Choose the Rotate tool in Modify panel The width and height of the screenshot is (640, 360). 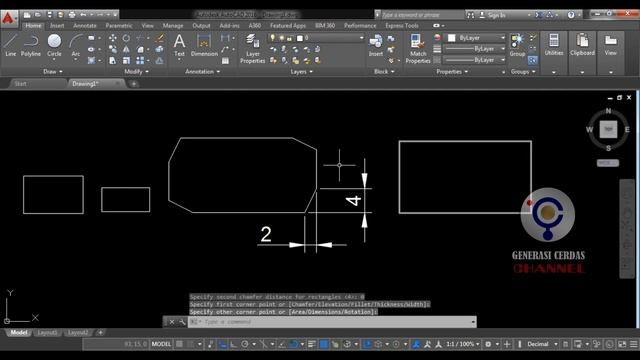(x=126, y=38)
